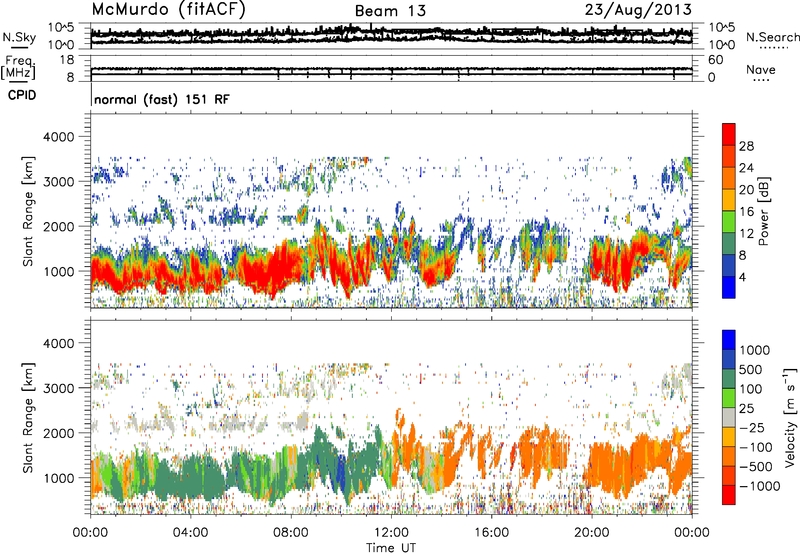Click the N.Search legend label
800x554 pixels.
[772, 37]
